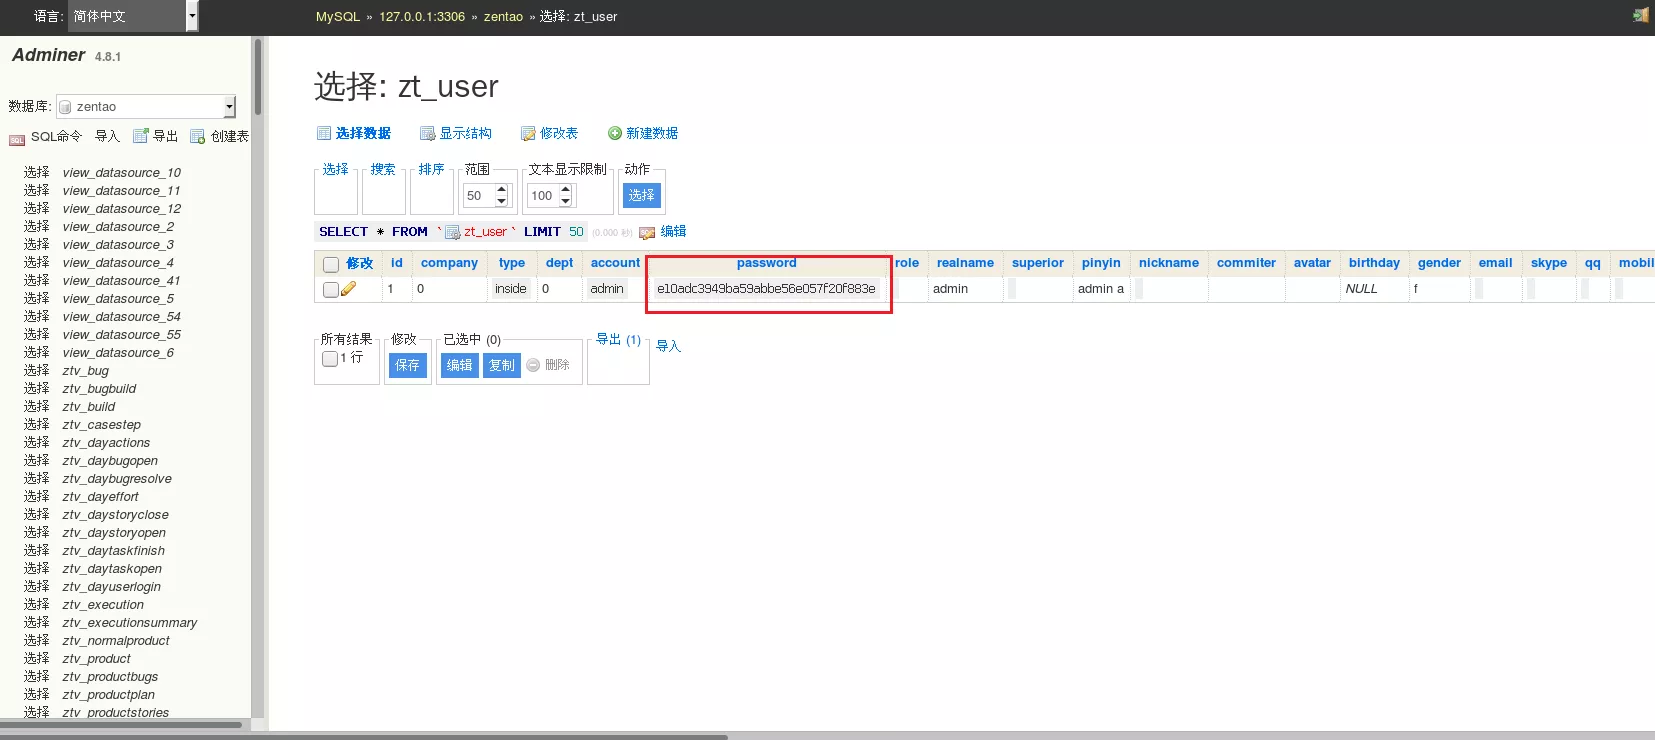Enable the 所有结果 1 行 checkbox

(330, 358)
